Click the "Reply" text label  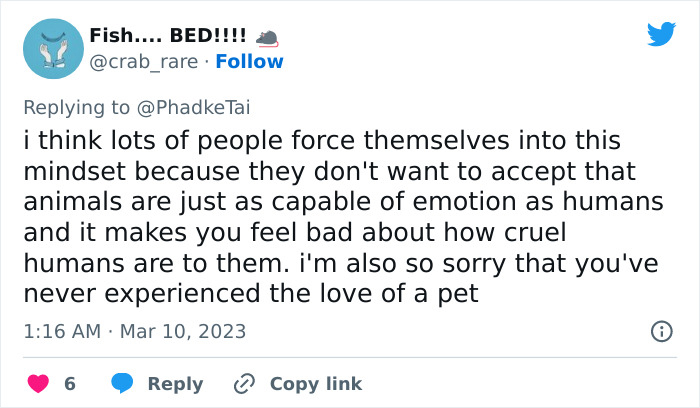pyautogui.click(x=175, y=384)
